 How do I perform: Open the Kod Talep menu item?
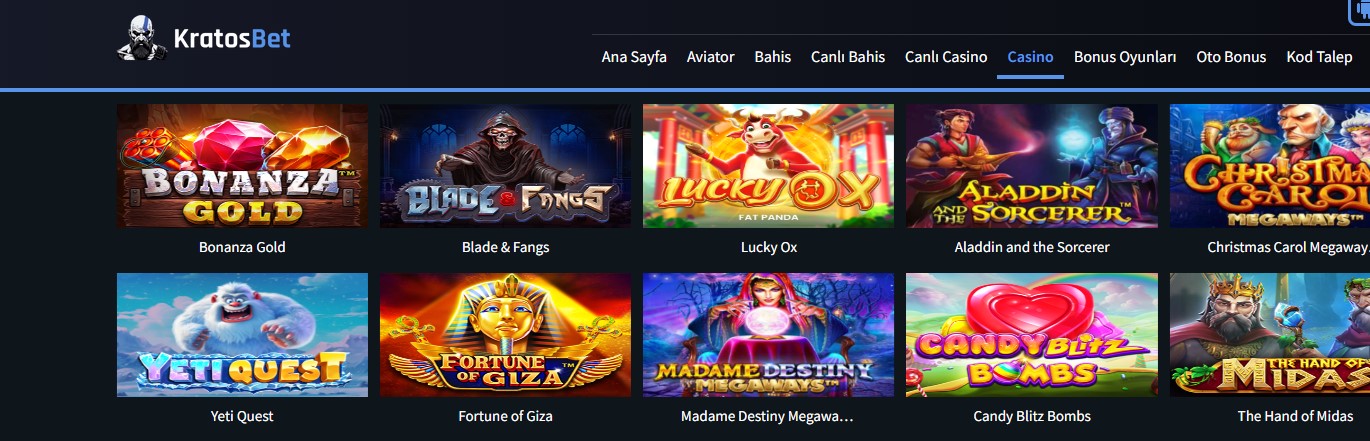pyautogui.click(x=1319, y=57)
